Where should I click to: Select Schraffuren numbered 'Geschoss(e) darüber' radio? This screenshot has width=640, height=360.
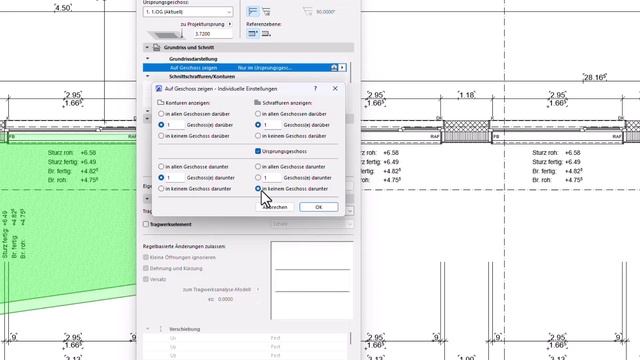tap(258, 124)
